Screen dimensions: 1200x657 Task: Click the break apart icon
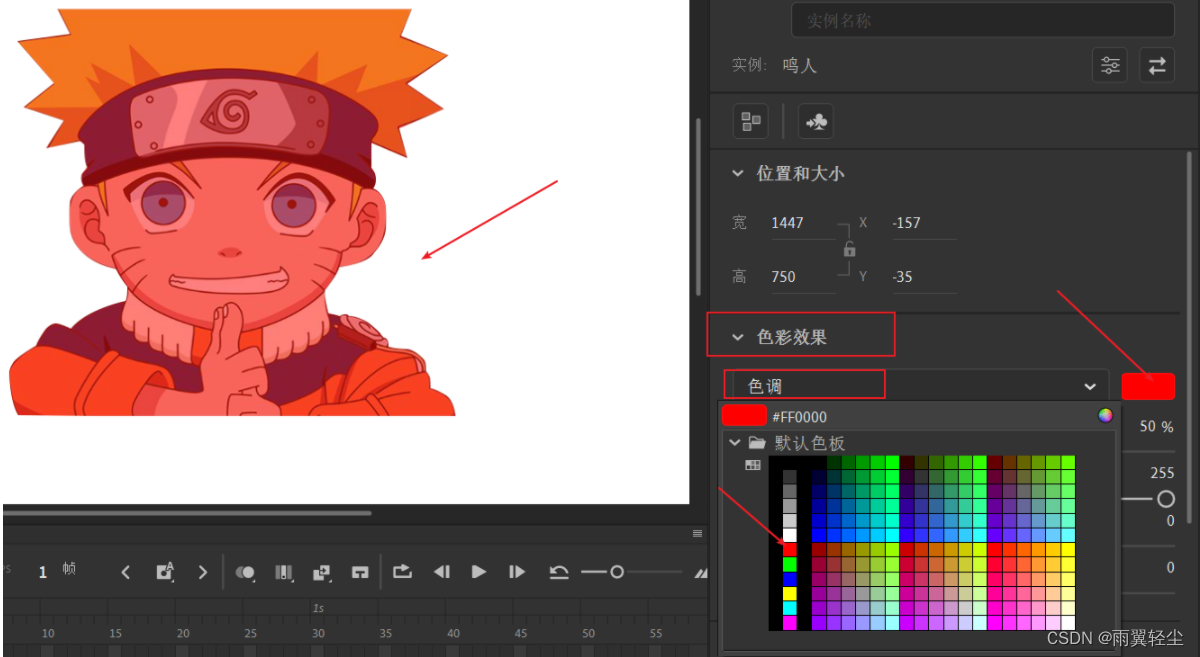(x=750, y=122)
